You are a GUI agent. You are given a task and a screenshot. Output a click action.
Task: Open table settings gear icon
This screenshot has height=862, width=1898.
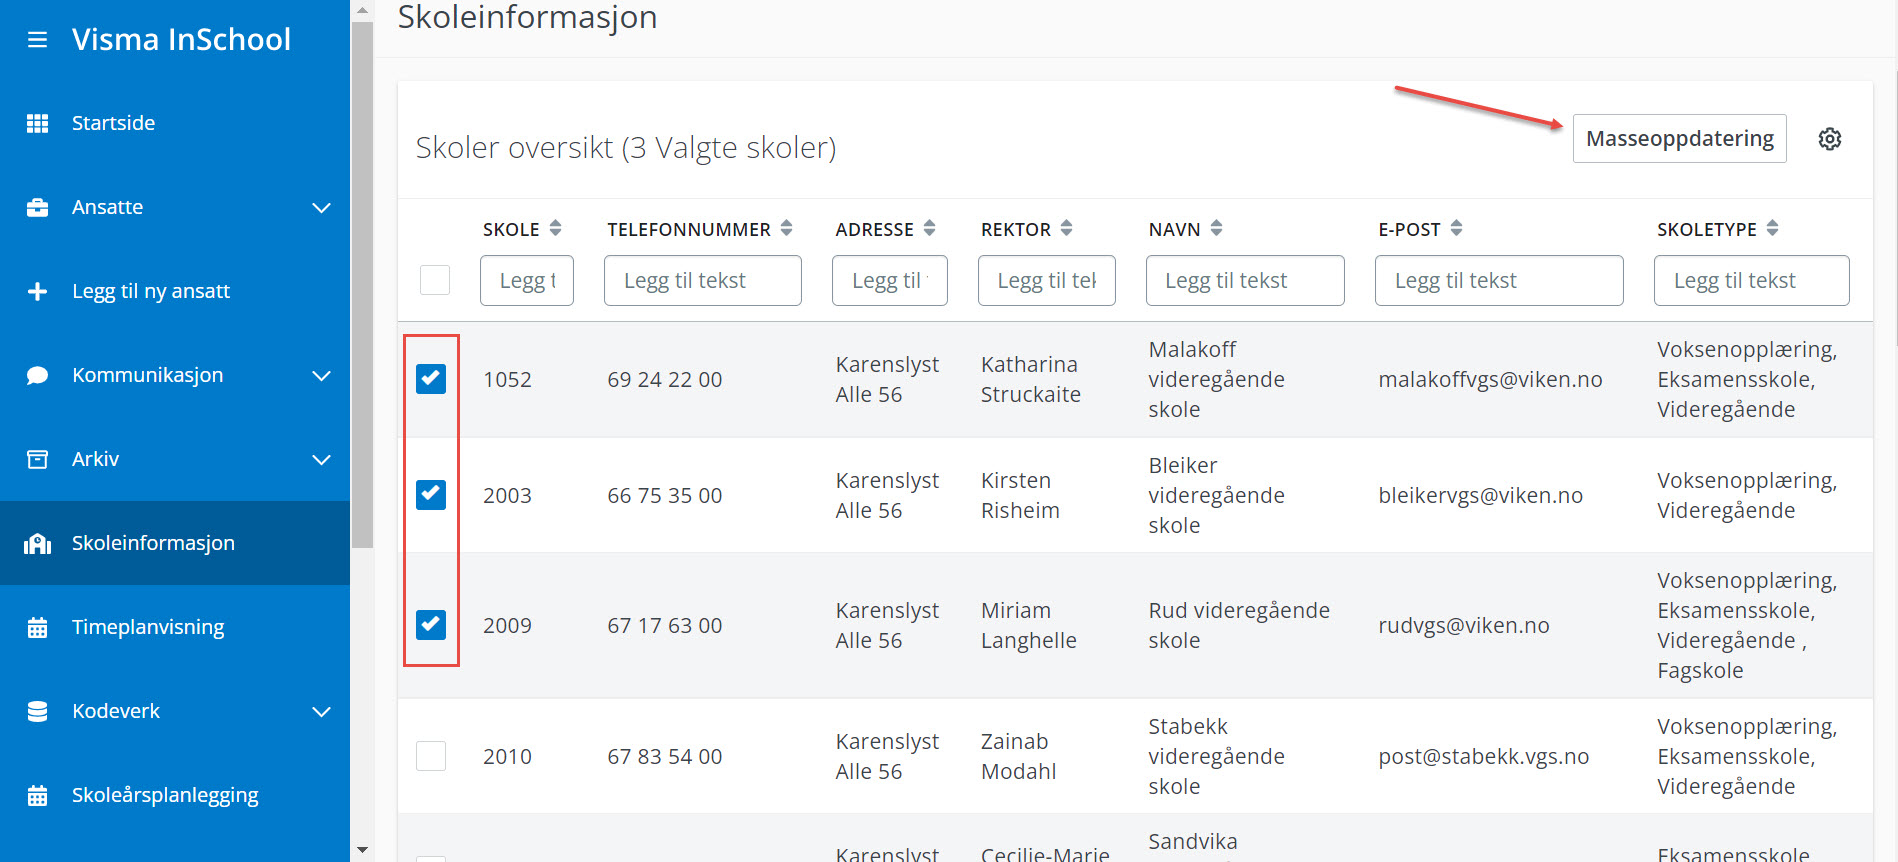(x=1829, y=139)
